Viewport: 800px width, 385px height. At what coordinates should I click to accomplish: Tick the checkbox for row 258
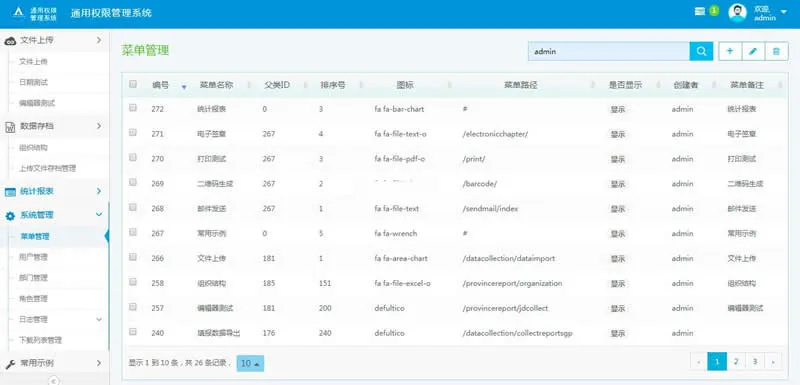[133, 281]
